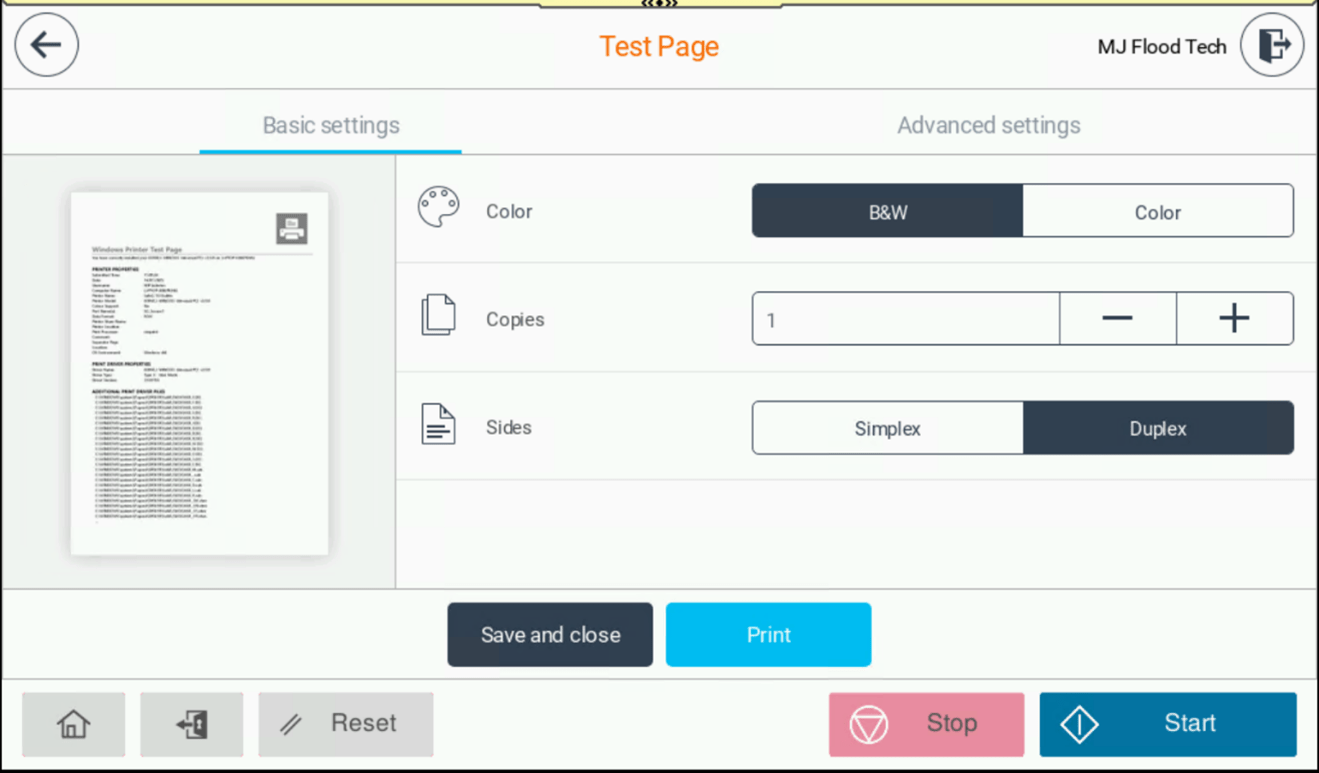Click the logout icon beside MJ Flood Tech
The width and height of the screenshot is (1319, 773).
pos(1272,45)
